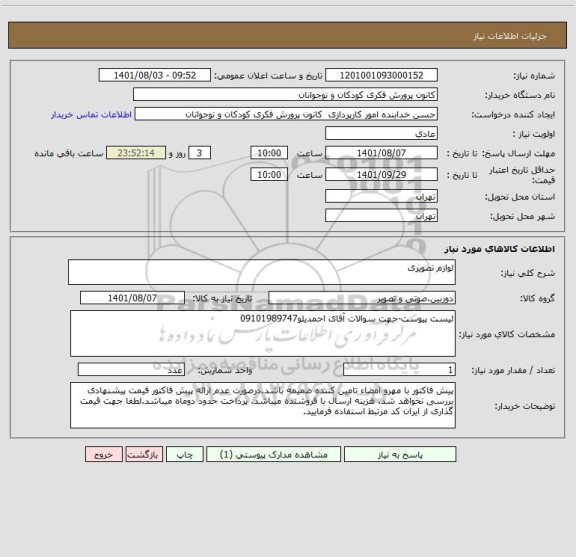Click the 'شهر محل تحویل:' label

tap(523, 216)
